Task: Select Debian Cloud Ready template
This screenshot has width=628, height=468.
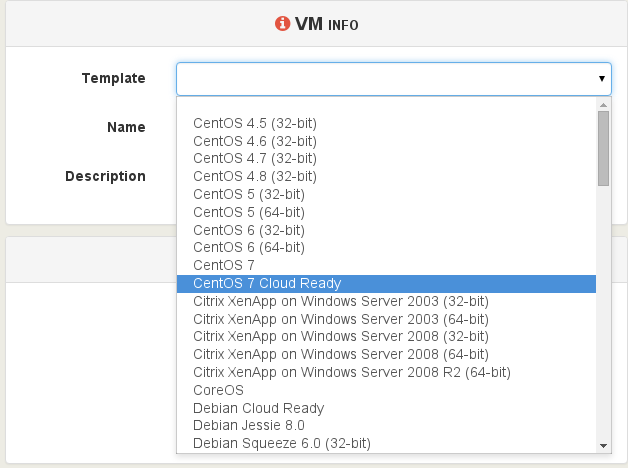Action: 386,408
